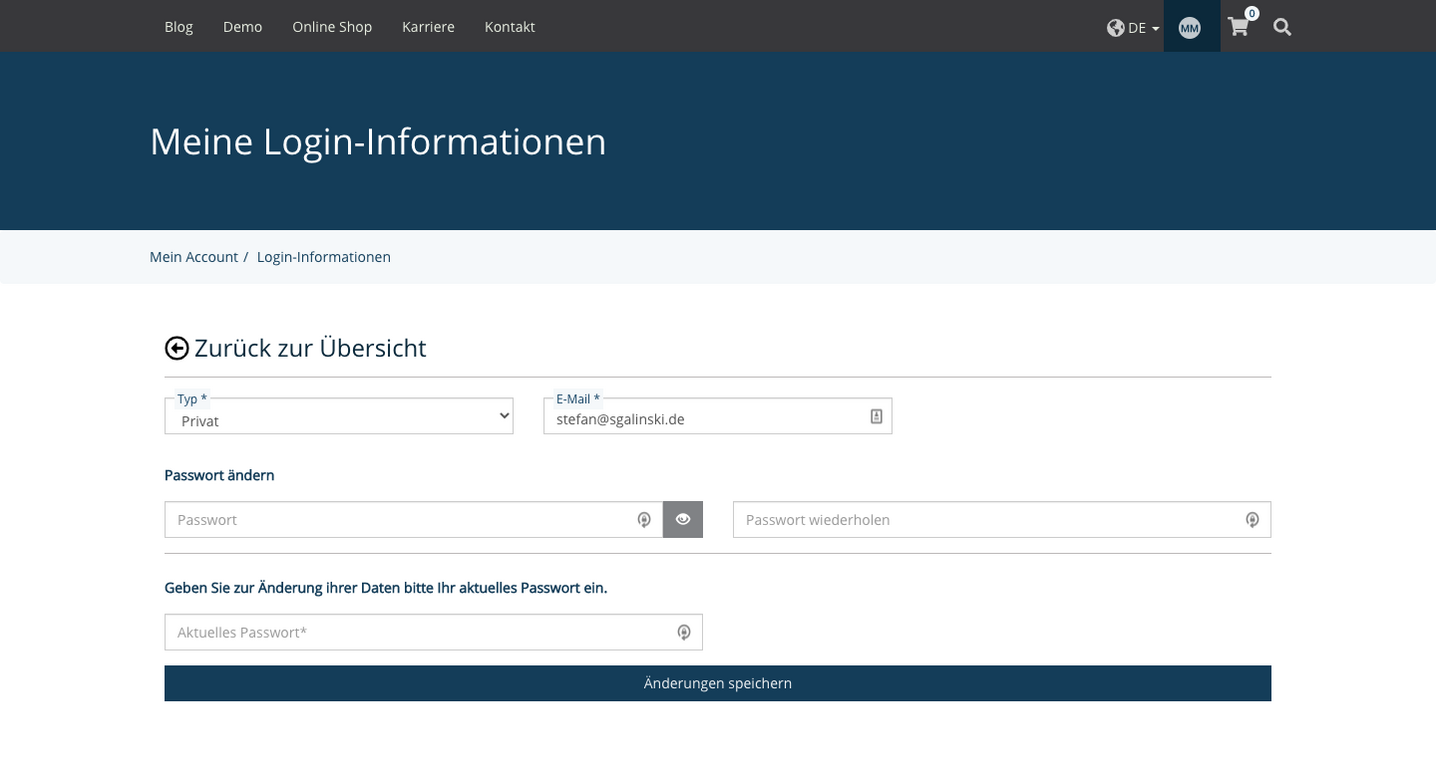Click the Zurück zur Übersicht link
This screenshot has height=777, width=1436.
(x=311, y=347)
